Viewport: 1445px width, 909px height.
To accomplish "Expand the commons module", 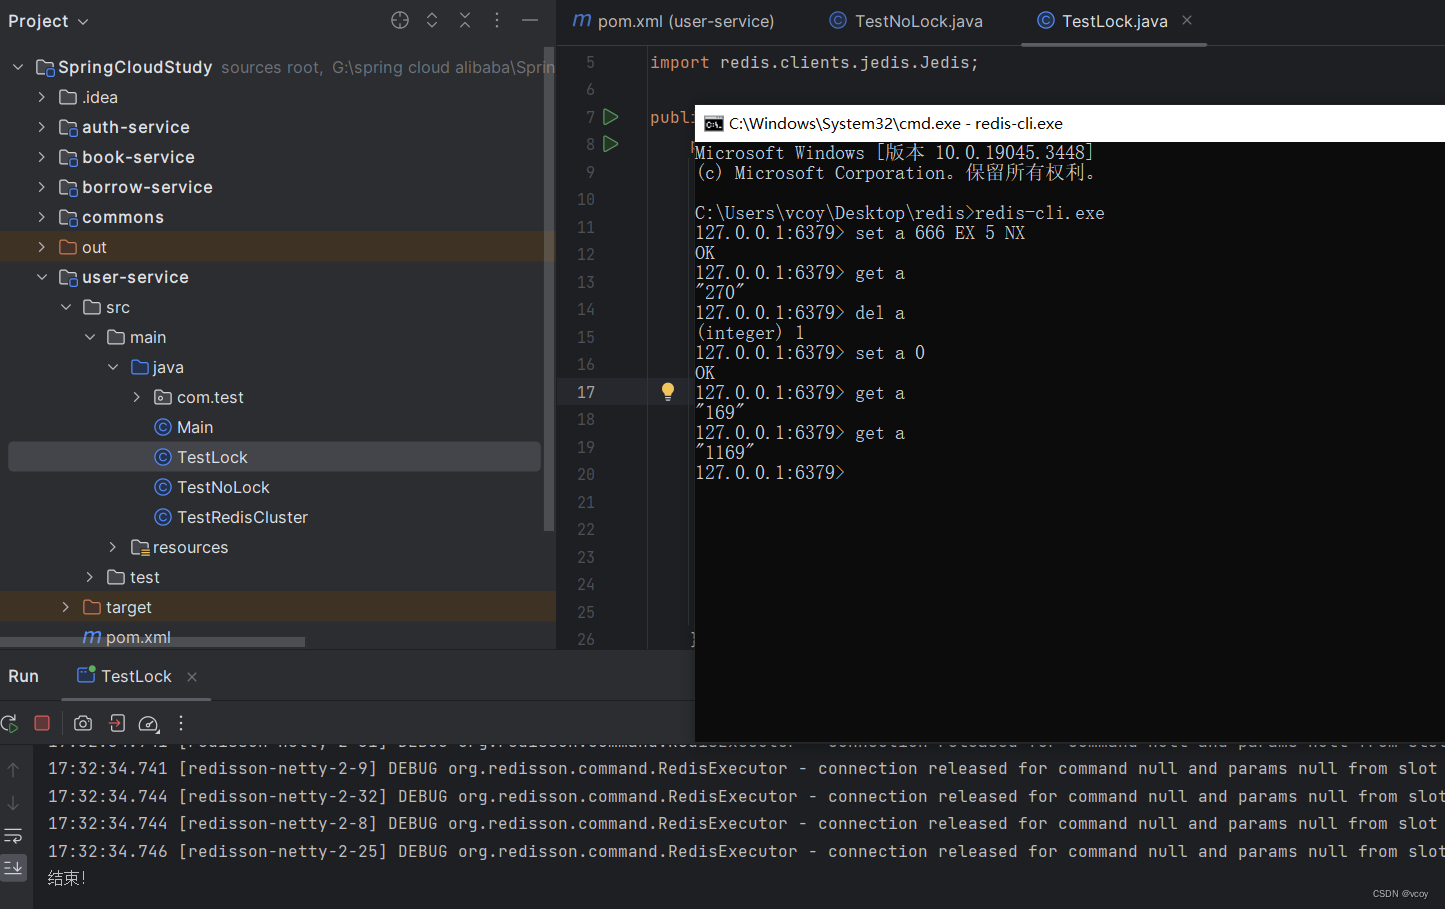I will tap(42, 217).
